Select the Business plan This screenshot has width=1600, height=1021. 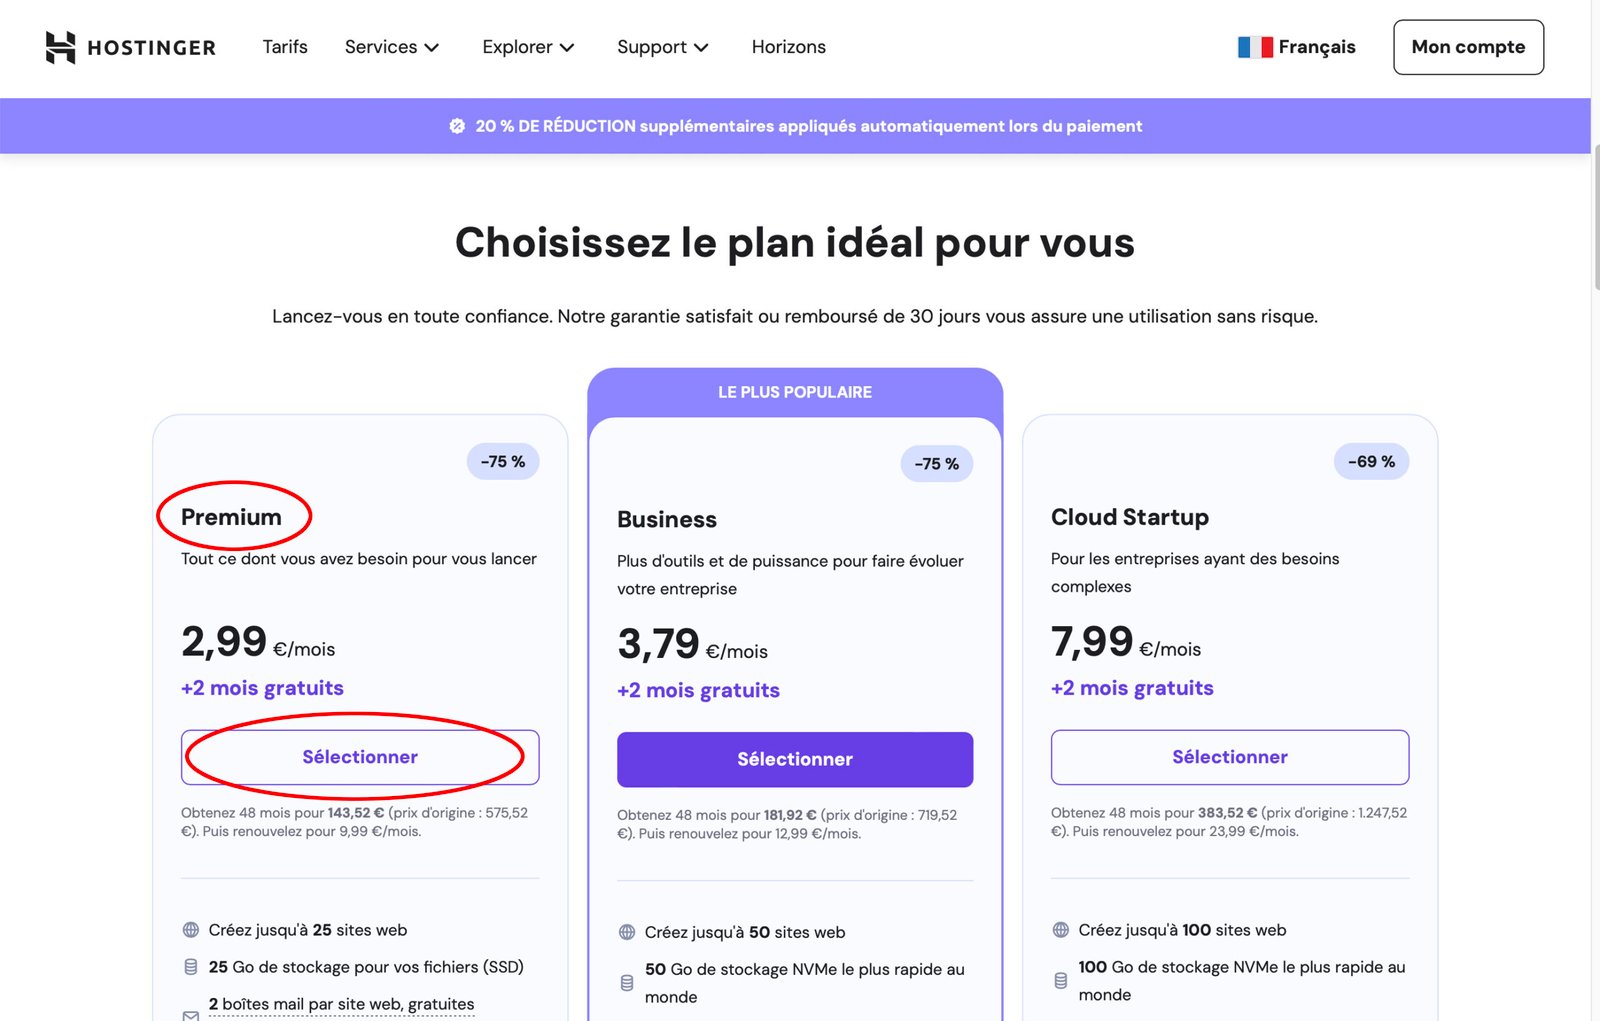(x=795, y=758)
